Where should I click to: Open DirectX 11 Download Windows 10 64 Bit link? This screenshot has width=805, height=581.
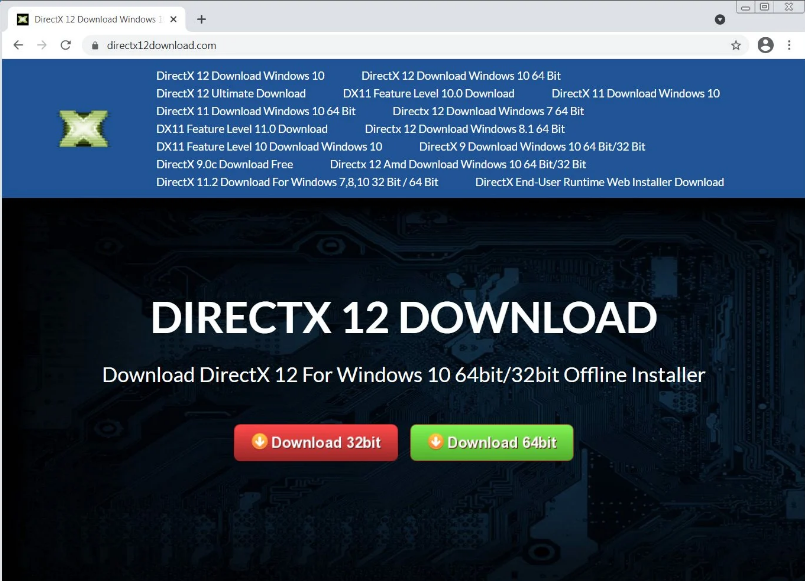pyautogui.click(x=256, y=111)
